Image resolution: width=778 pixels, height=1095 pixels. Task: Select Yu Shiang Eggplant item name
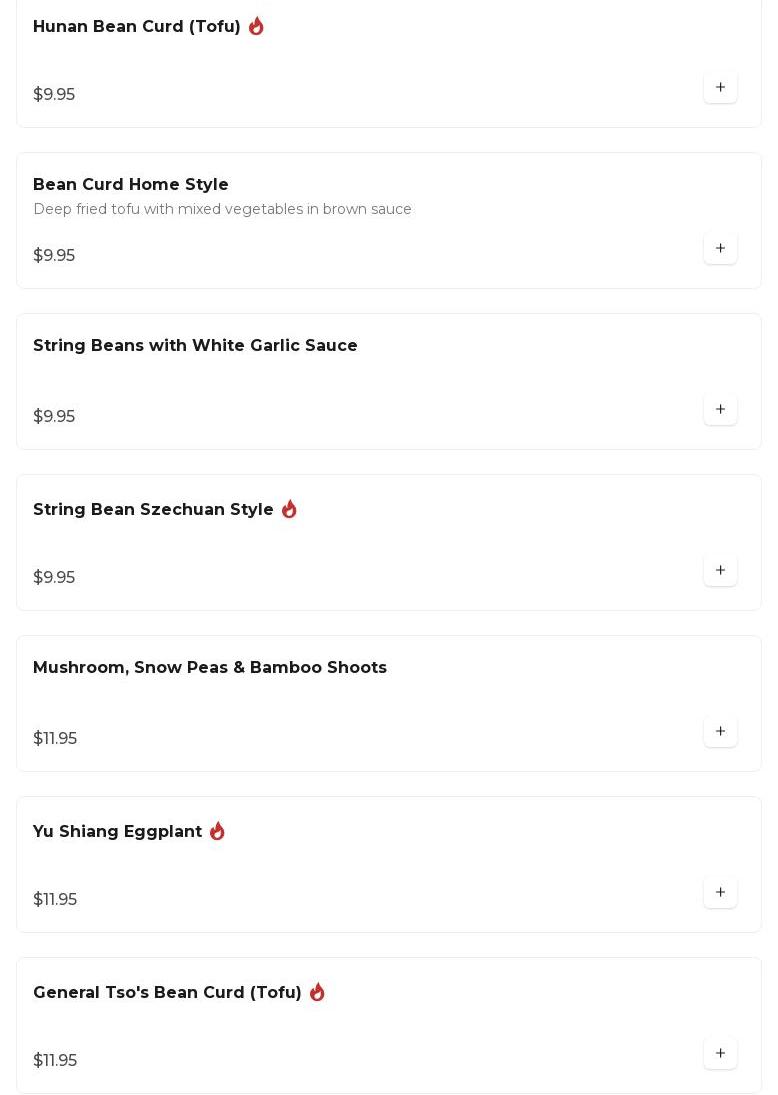coord(117,831)
